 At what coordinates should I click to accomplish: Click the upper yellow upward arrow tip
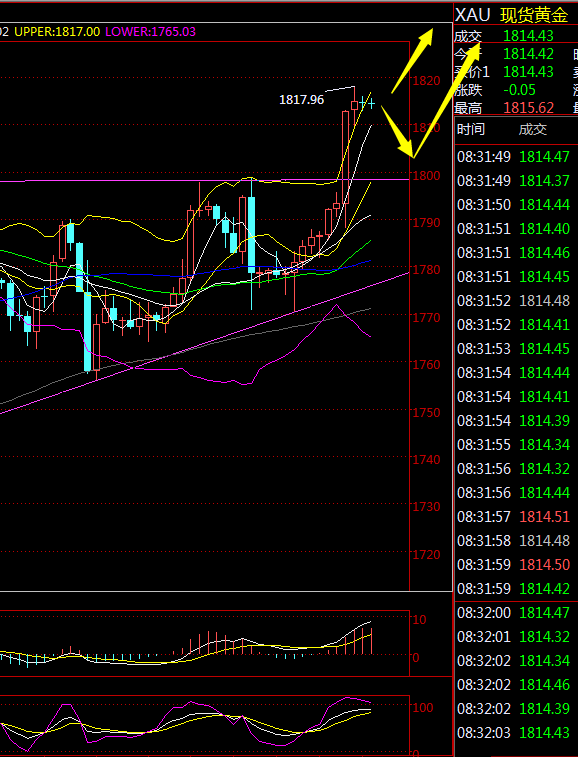(x=427, y=35)
